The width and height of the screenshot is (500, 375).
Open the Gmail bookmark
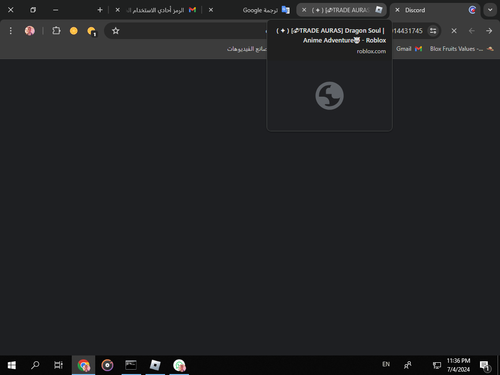pyautogui.click(x=409, y=49)
